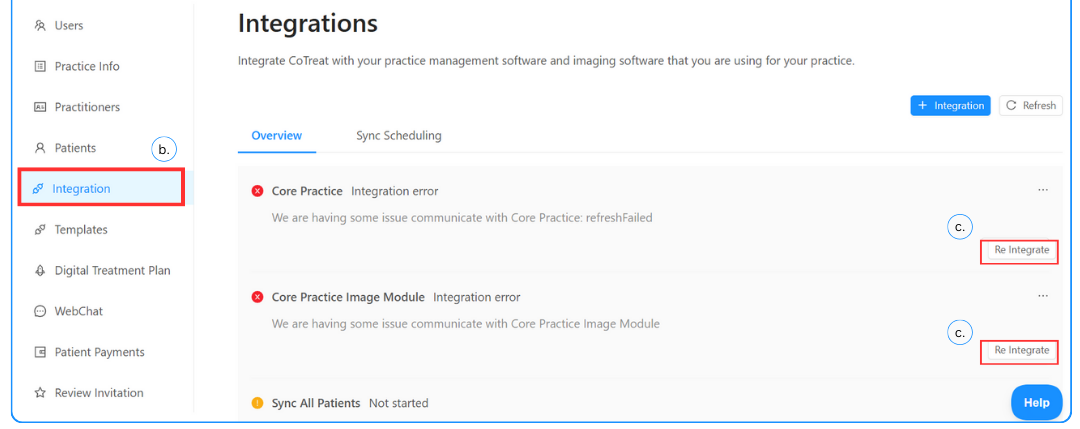Screen dimensions: 1080x429
Task: Open more options for Core Practice Image Module
Action: point(1043,296)
